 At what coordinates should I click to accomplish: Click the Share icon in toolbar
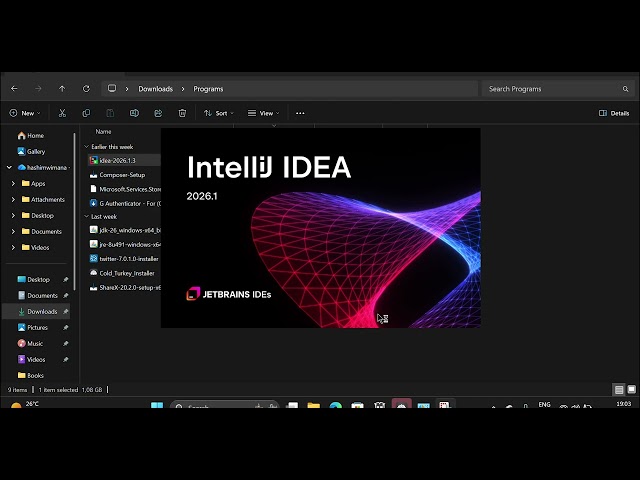coord(158,113)
